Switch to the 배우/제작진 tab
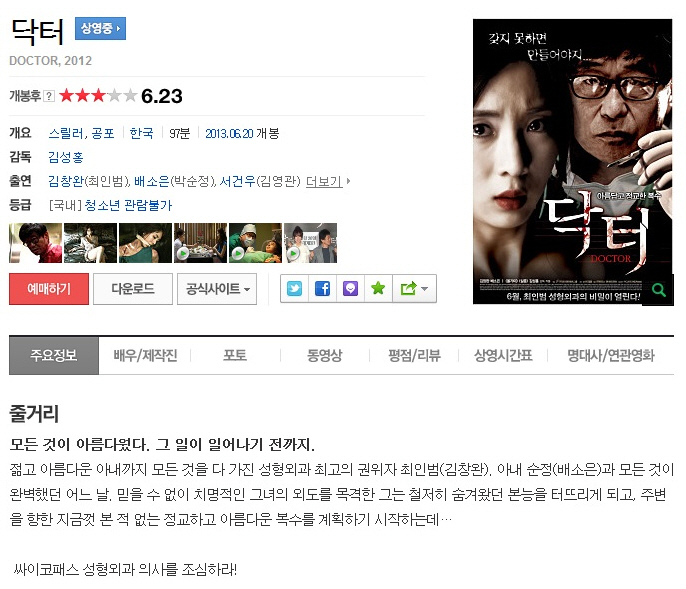 point(145,355)
